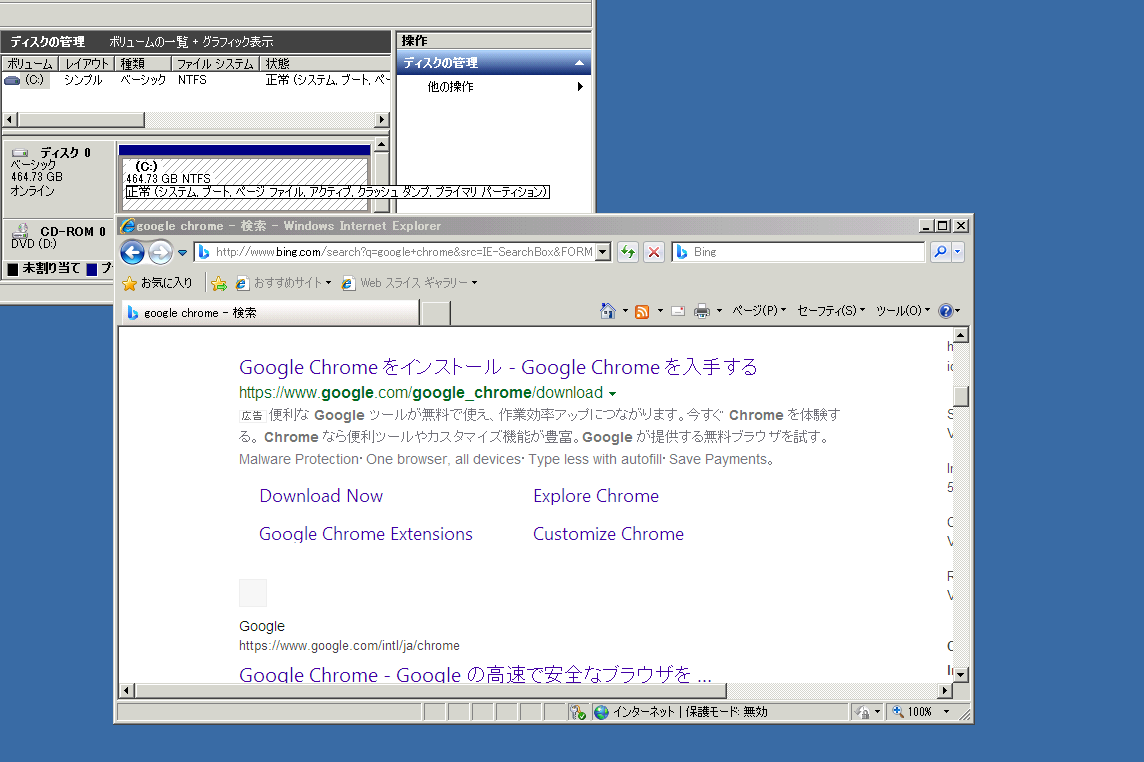Click the black 未割り当て legend swatch
The image size is (1144, 762).
(x=13, y=269)
